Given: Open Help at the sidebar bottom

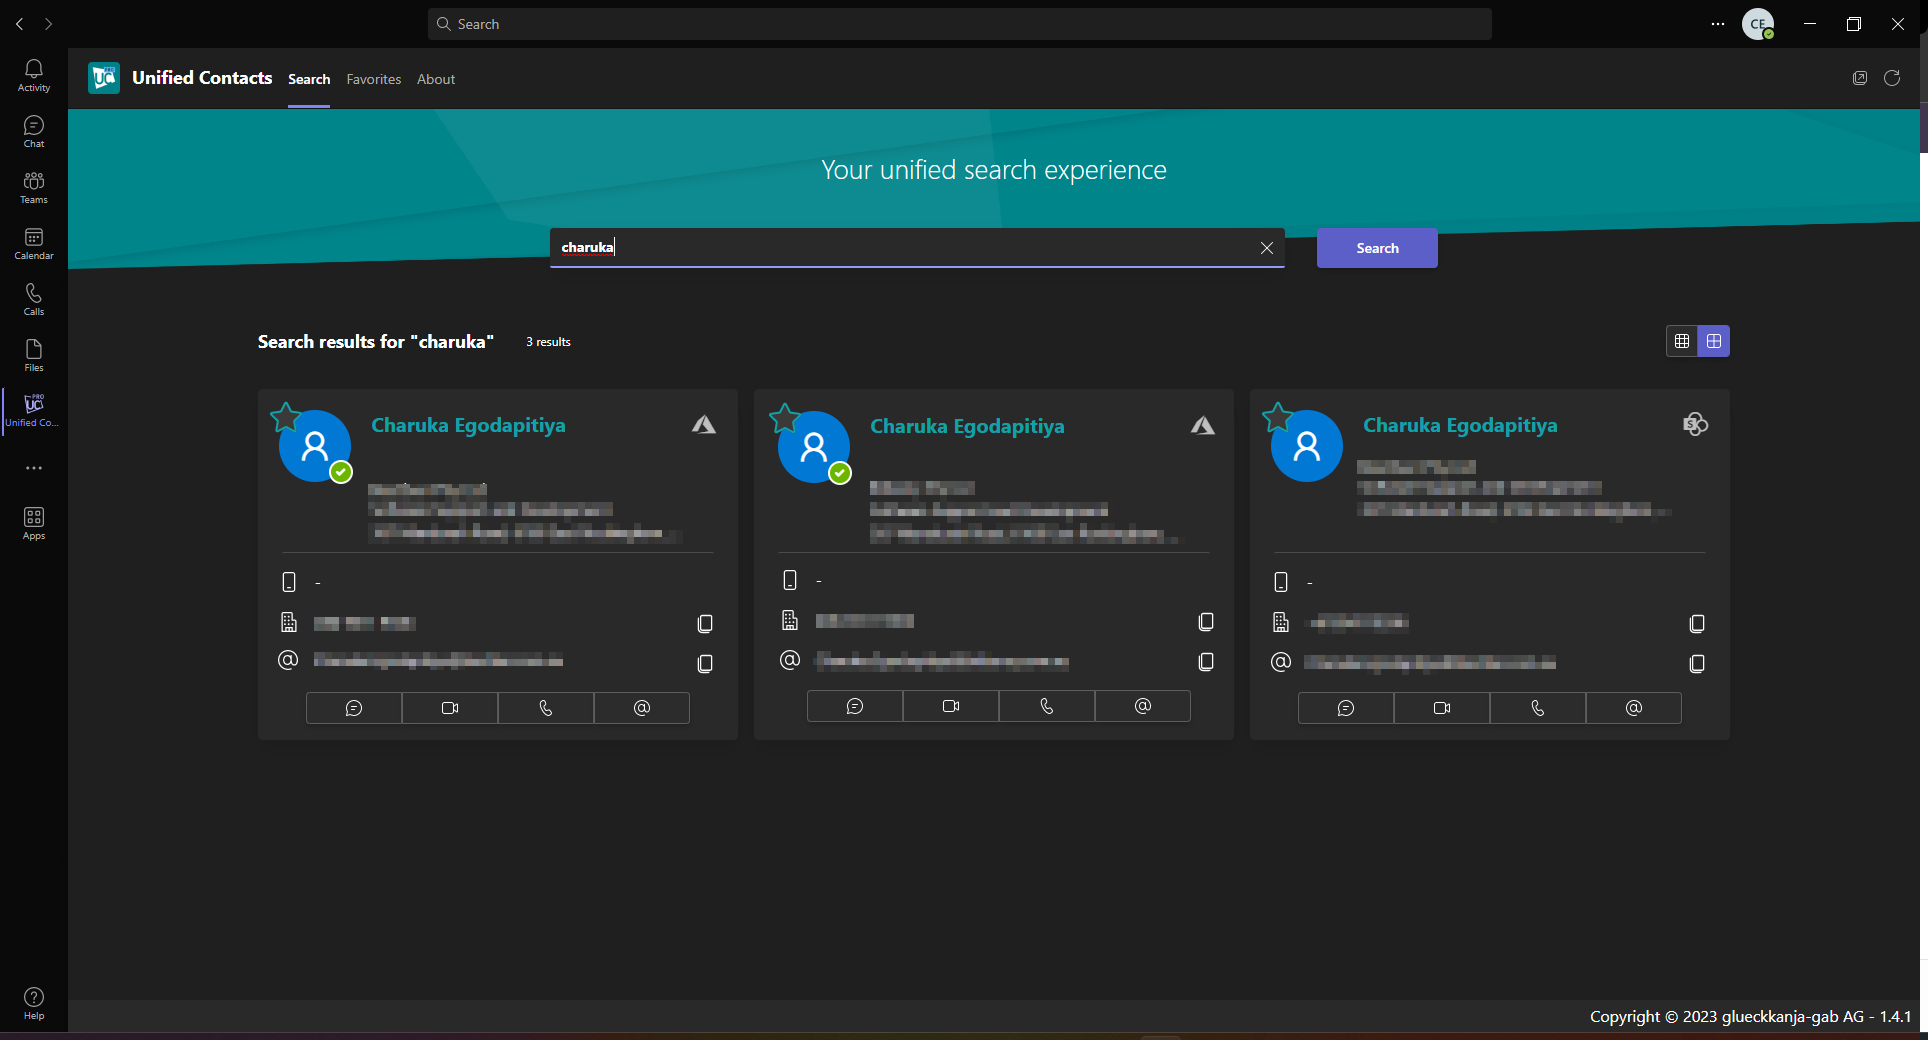Looking at the screenshot, I should coord(34,1003).
